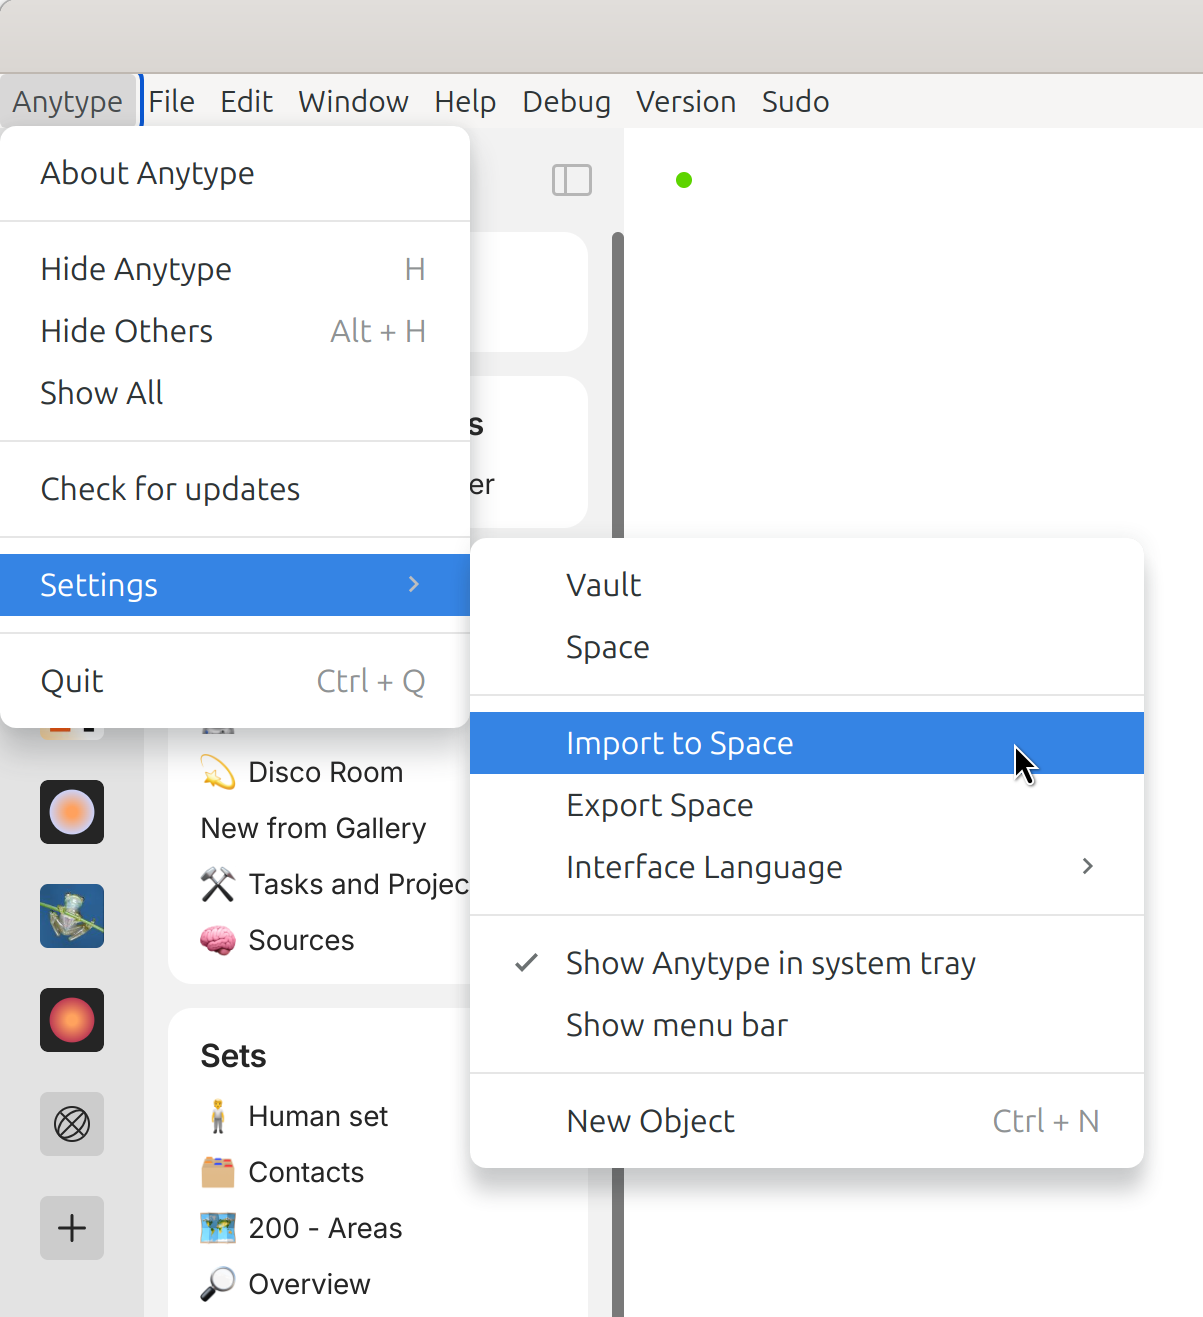Open the Debug menu
Screen dimensions: 1203x1317
click(x=566, y=101)
